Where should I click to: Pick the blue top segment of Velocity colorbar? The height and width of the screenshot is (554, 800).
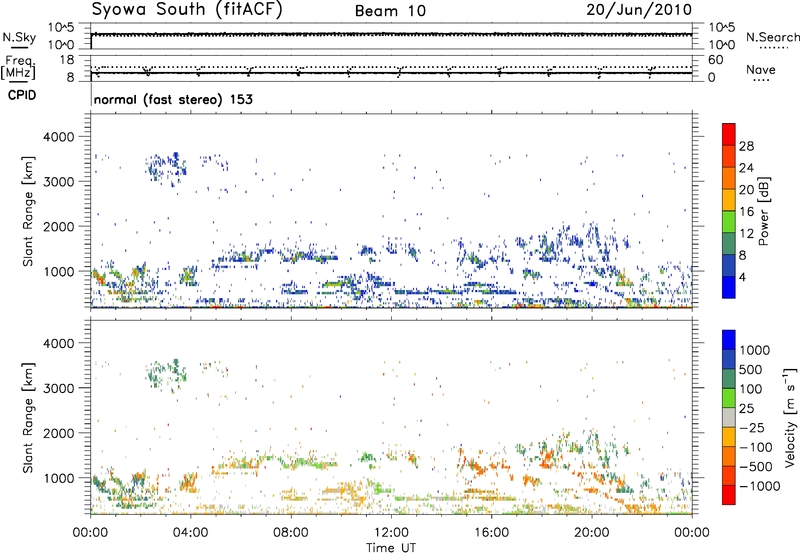tap(729, 340)
